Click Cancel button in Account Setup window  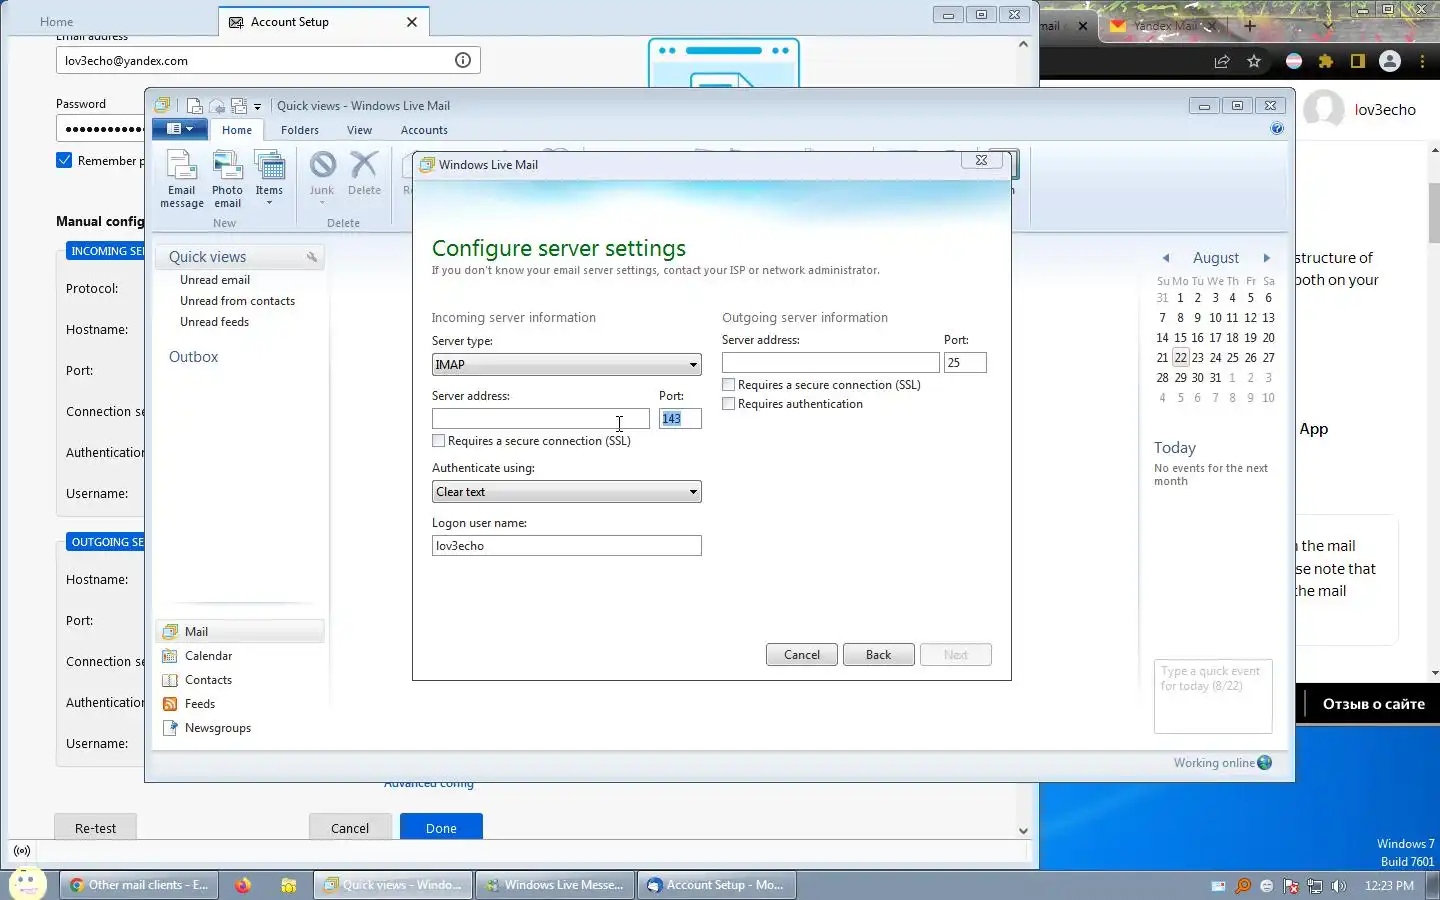coord(350,828)
